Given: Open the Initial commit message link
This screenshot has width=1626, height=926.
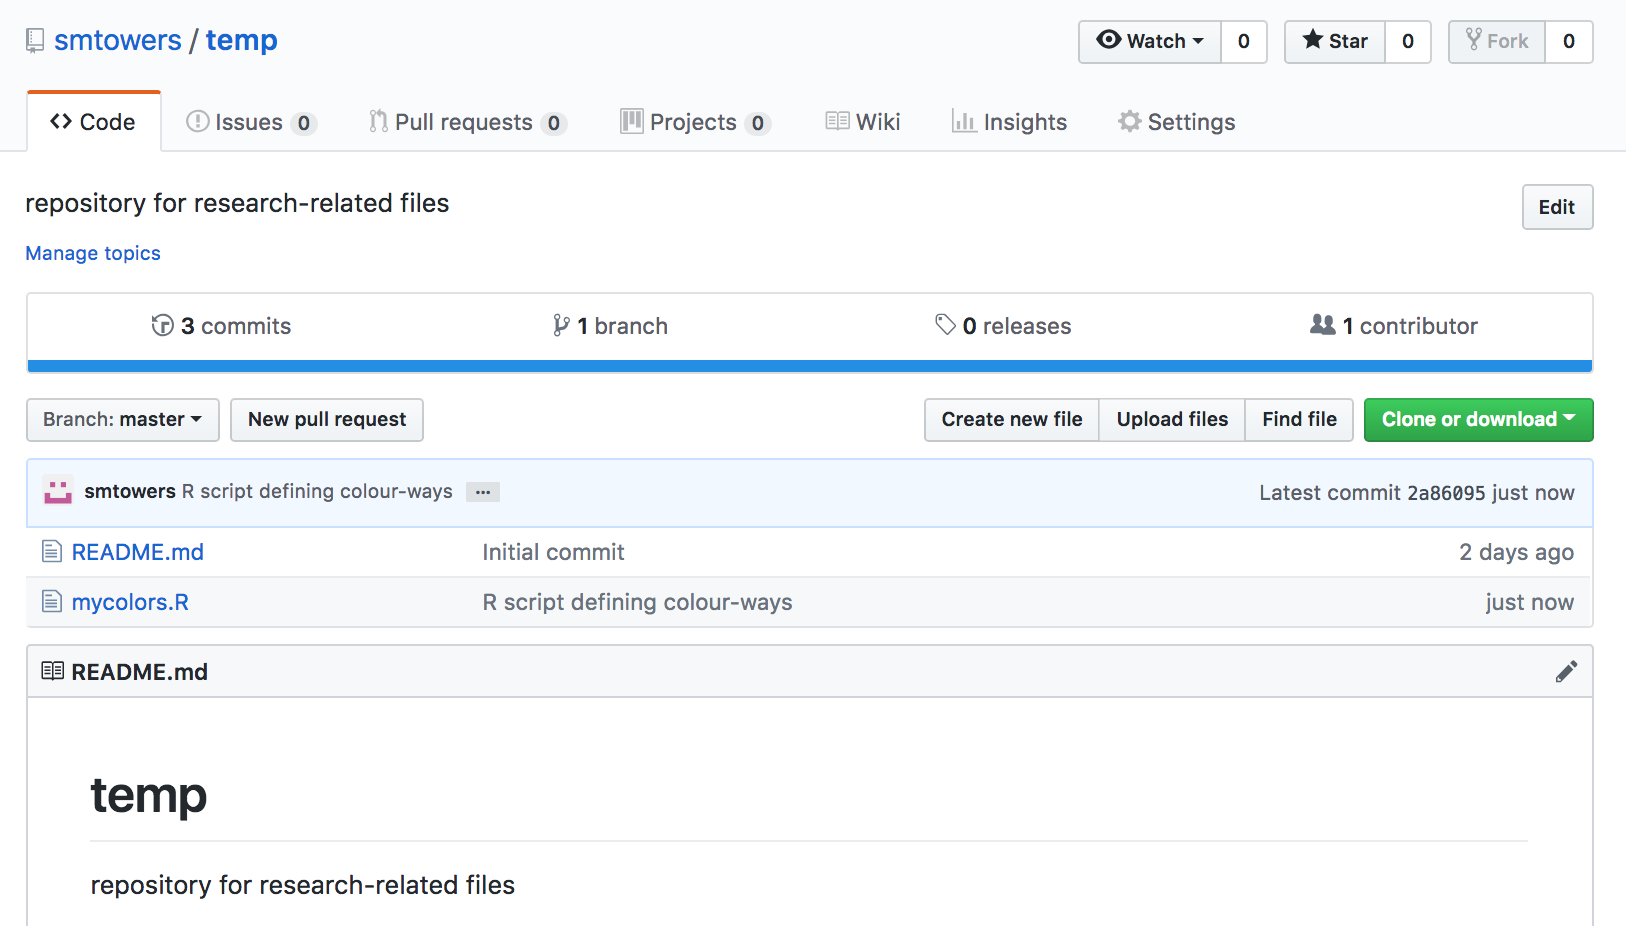Looking at the screenshot, I should 553,552.
